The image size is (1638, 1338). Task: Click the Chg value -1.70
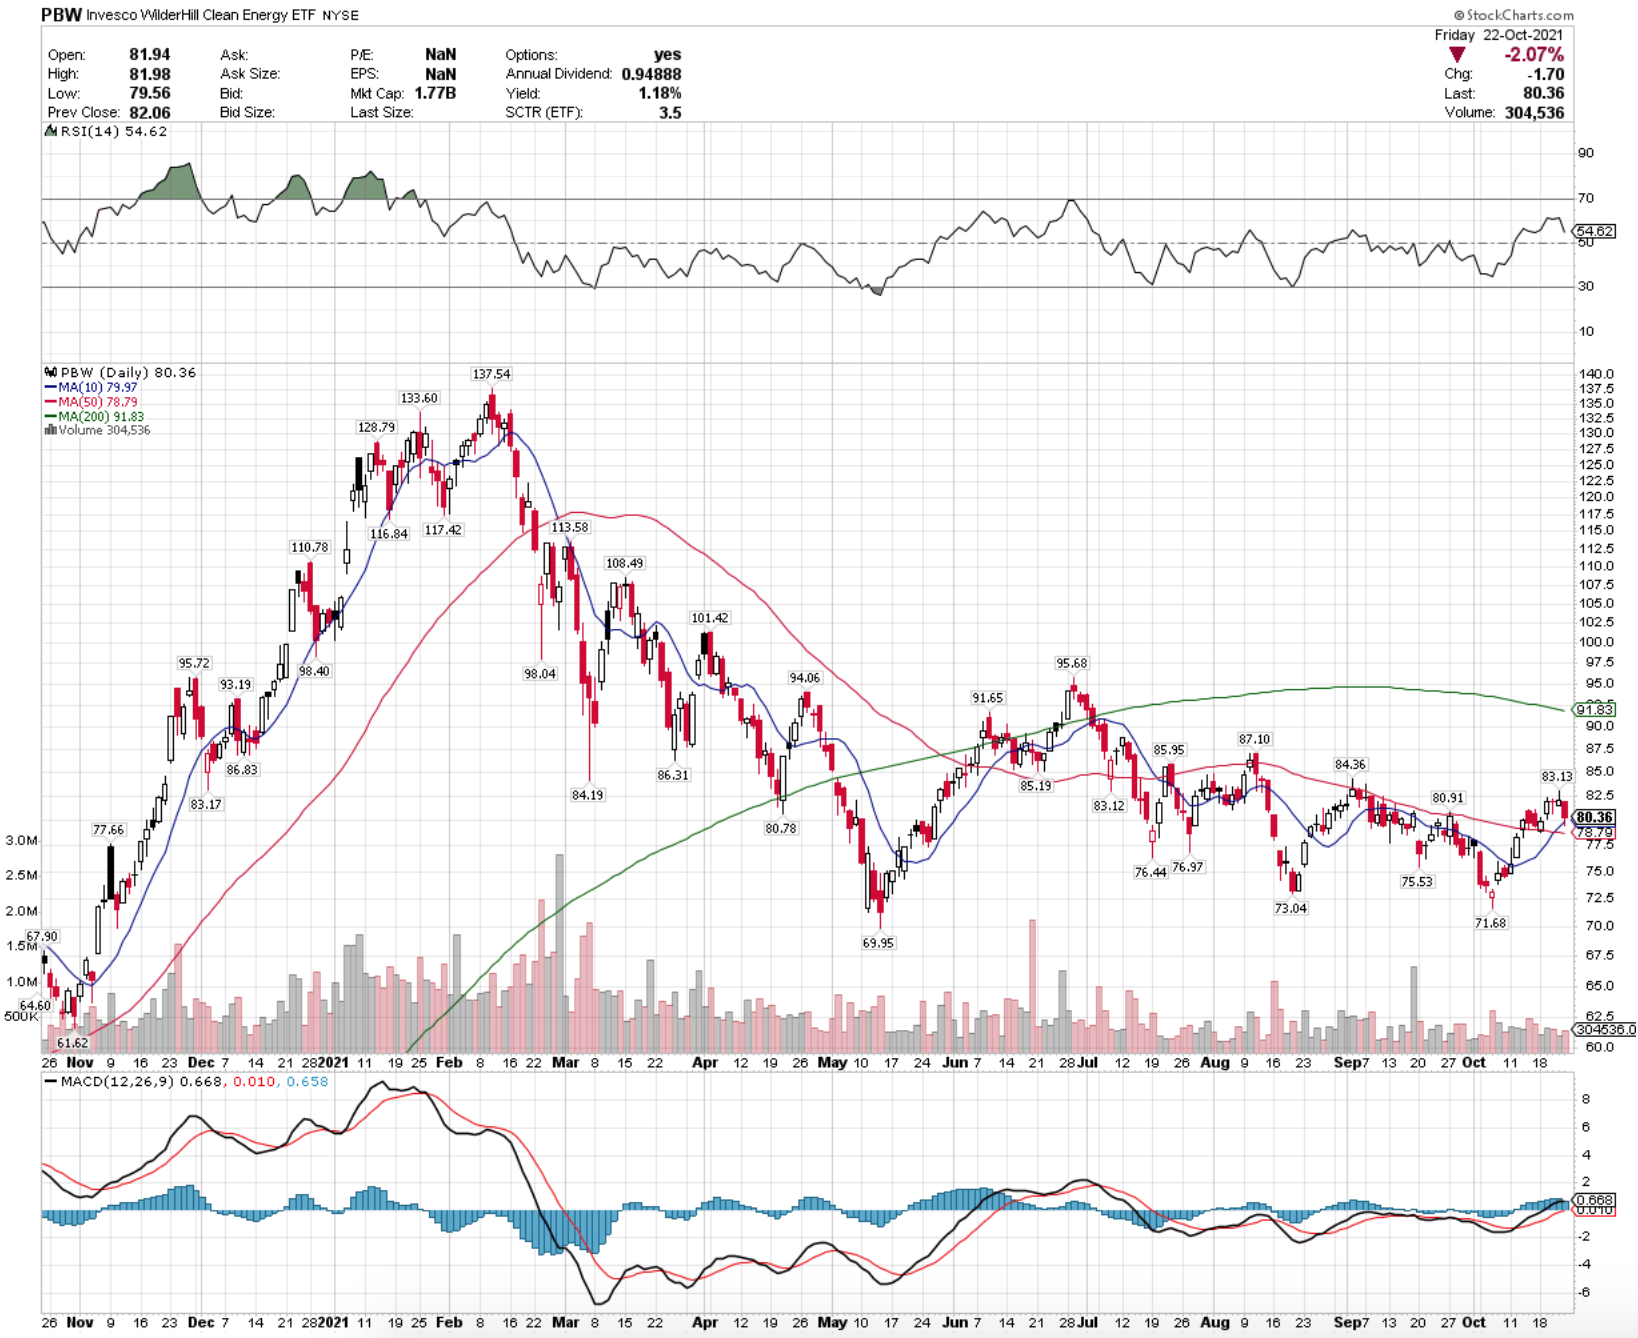1545,74
